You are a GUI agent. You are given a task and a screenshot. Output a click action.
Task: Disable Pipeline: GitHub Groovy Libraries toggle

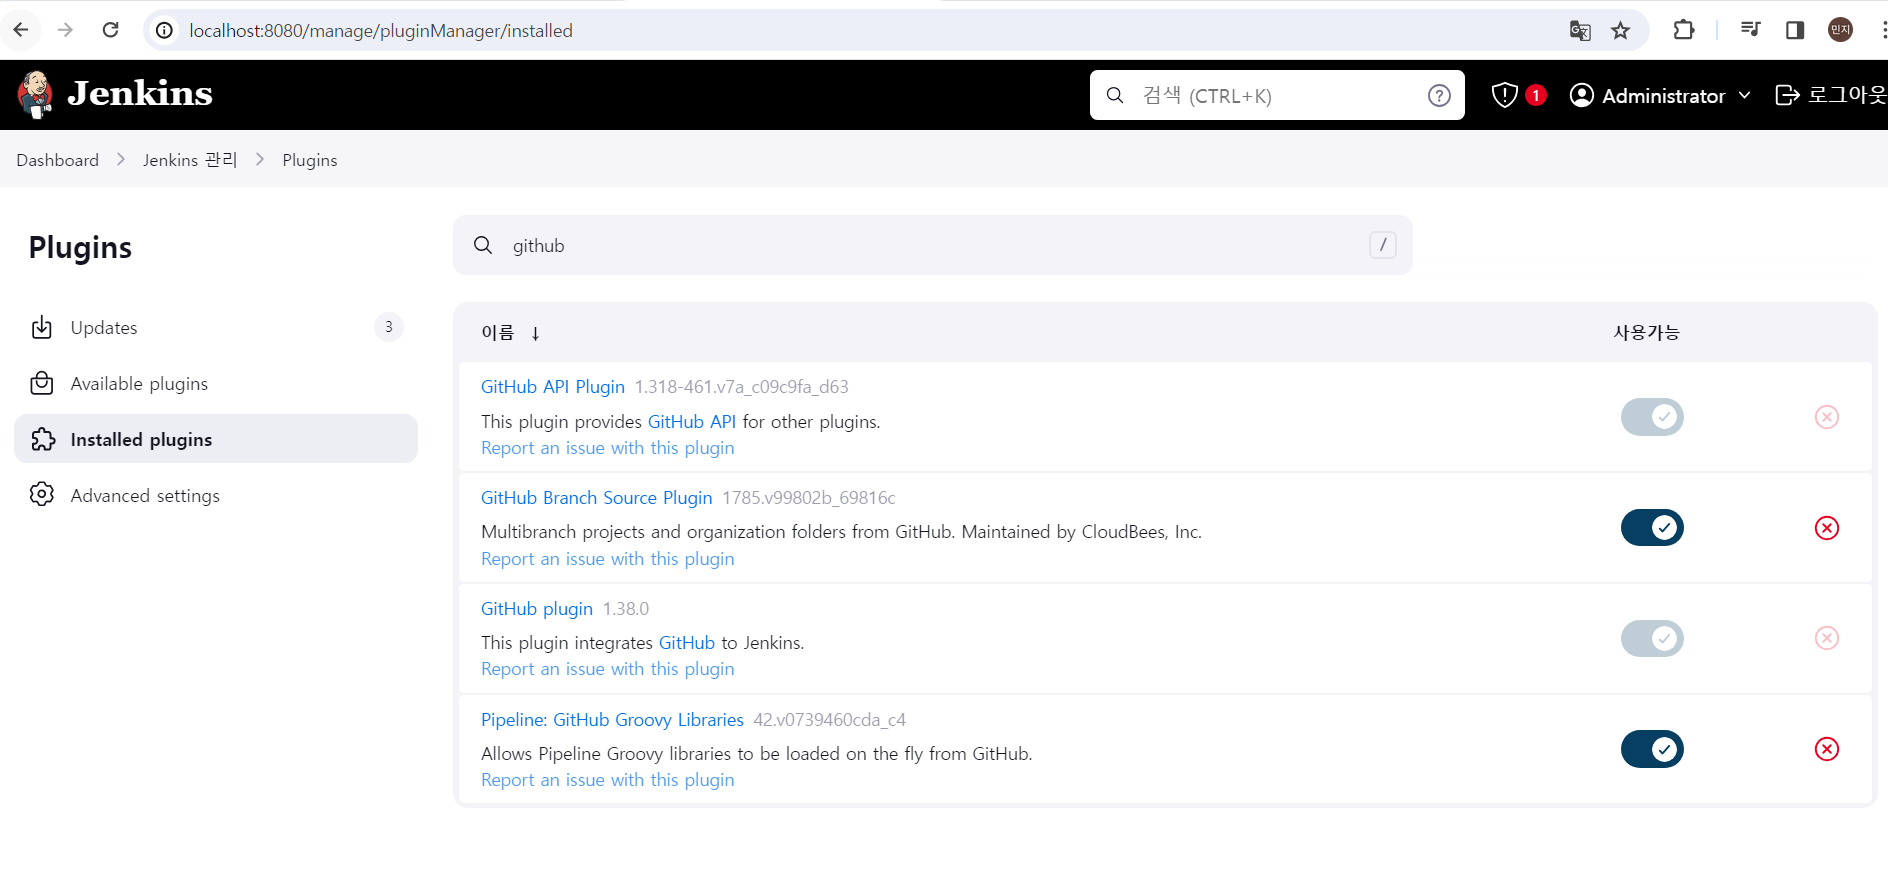point(1652,749)
